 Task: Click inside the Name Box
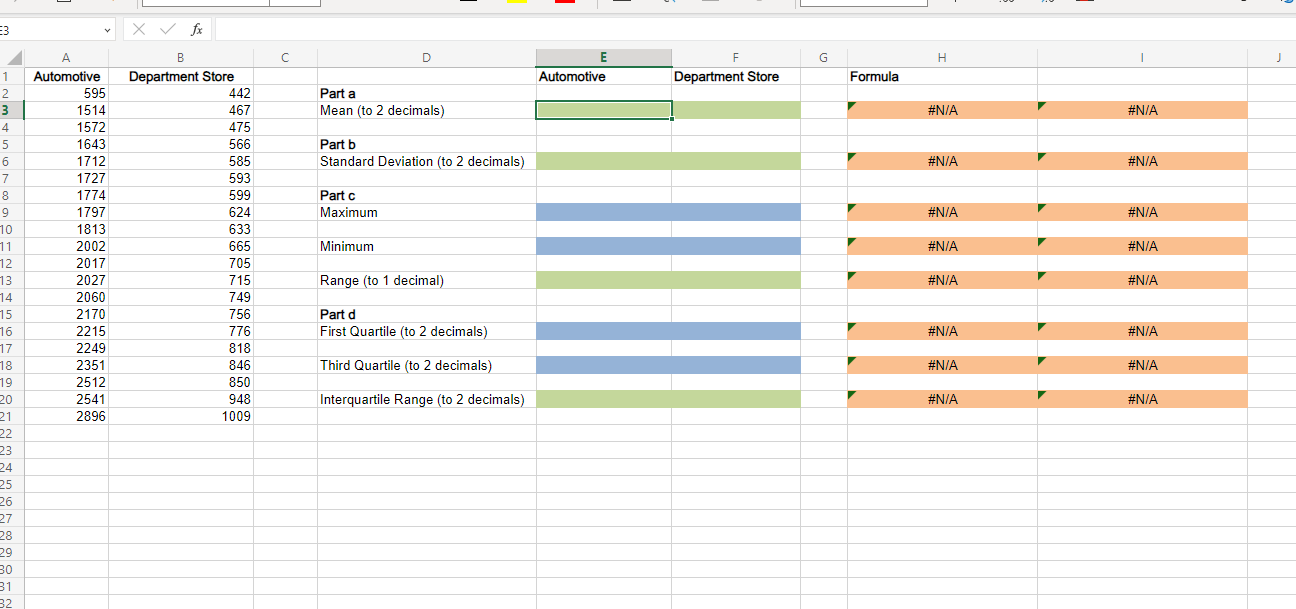tap(50, 28)
